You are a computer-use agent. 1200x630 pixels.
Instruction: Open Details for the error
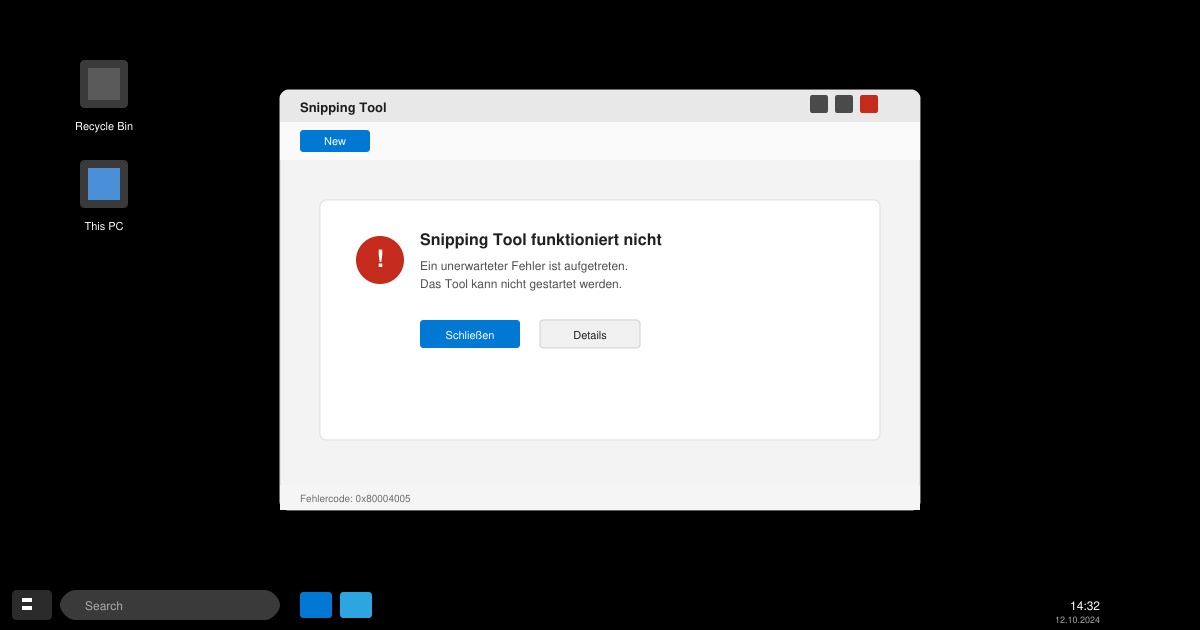tap(590, 334)
